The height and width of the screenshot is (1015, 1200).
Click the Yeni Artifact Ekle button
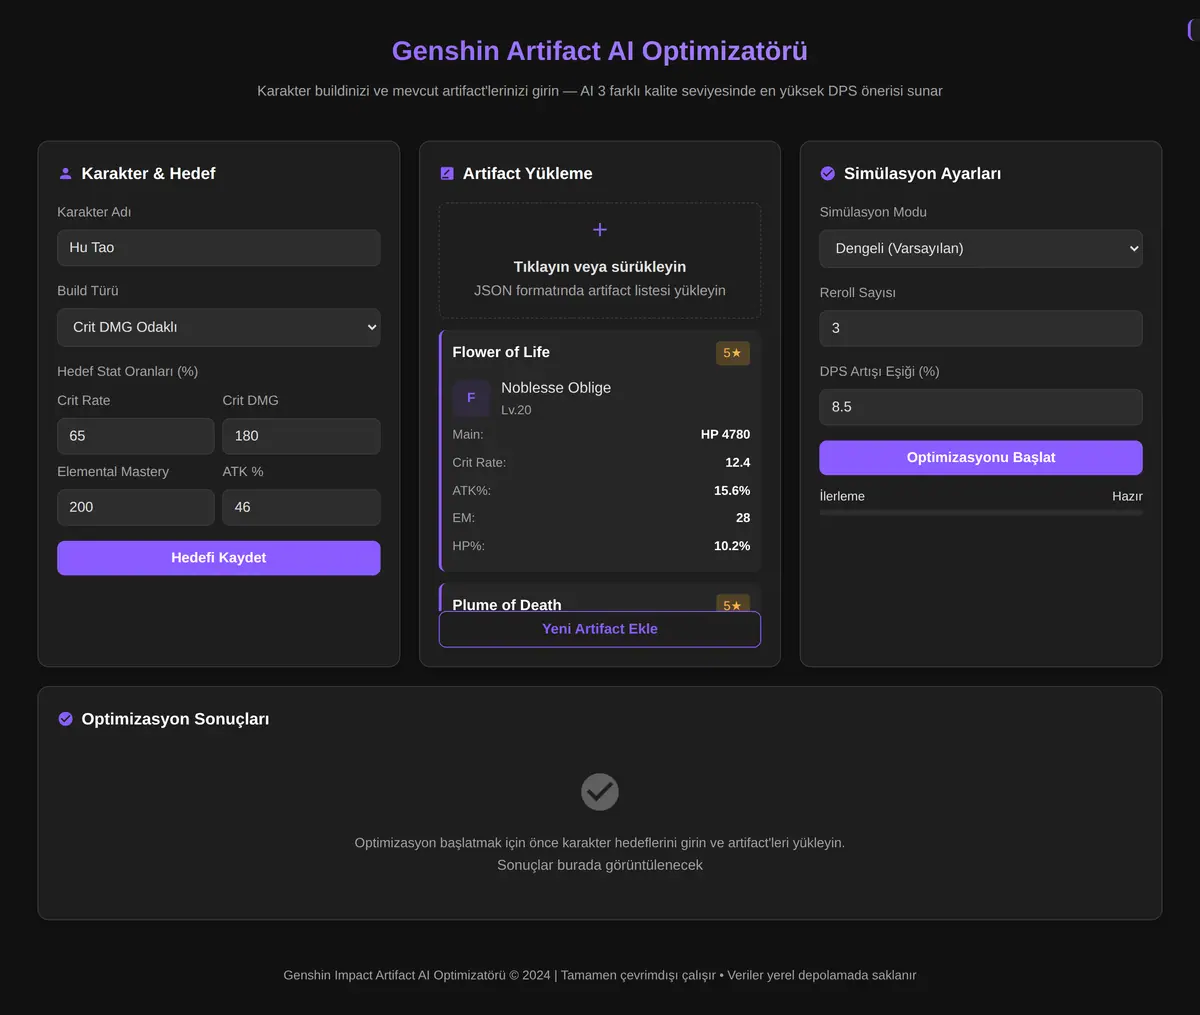click(600, 629)
